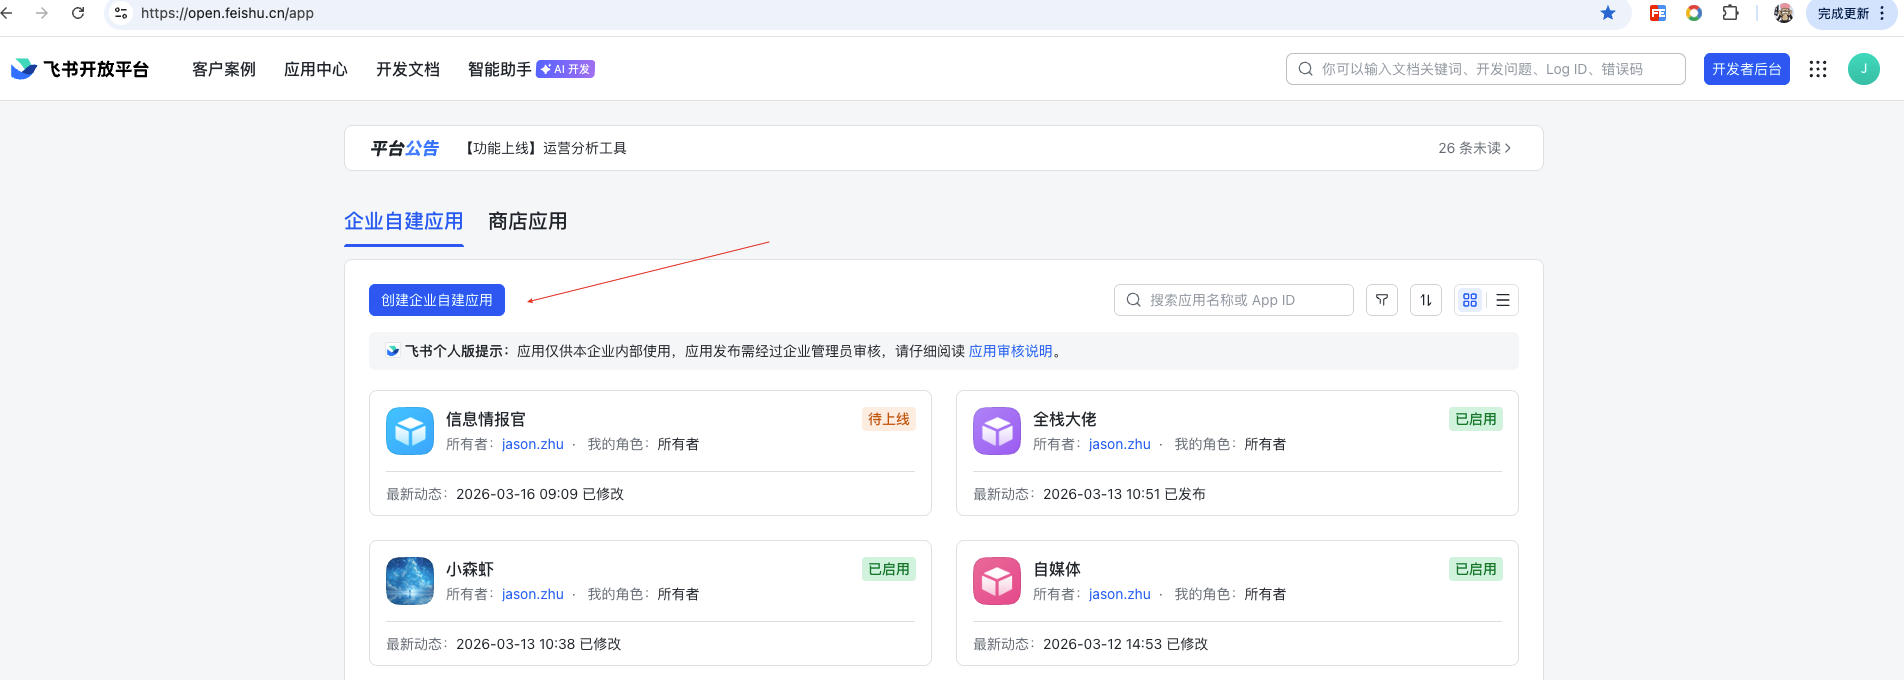Select the 商店应用 tab
Viewport: 1904px width, 680px height.
(x=528, y=221)
